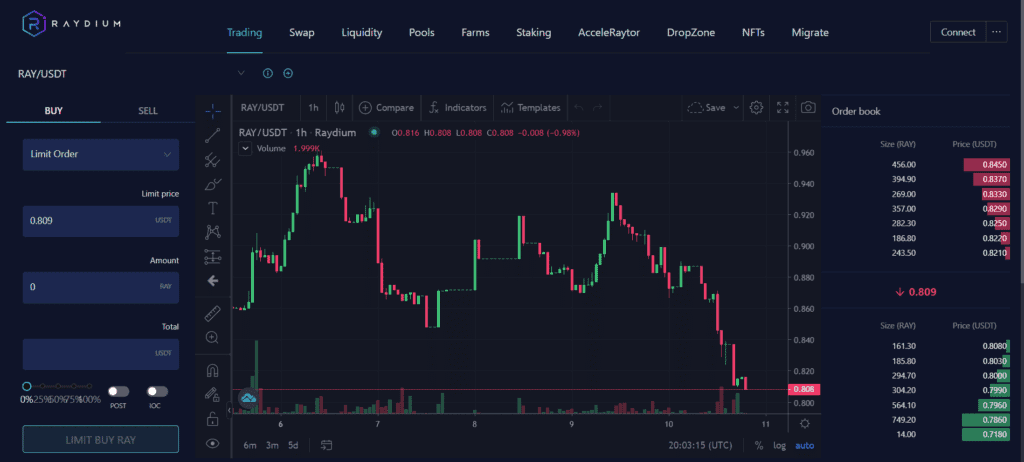Image resolution: width=1024 pixels, height=462 pixels.
Task: Select the trend line drawing tool
Action: click(212, 134)
